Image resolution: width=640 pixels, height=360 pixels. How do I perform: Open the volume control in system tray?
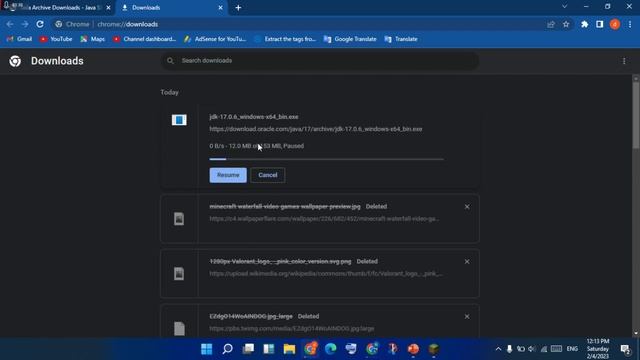[531, 349]
